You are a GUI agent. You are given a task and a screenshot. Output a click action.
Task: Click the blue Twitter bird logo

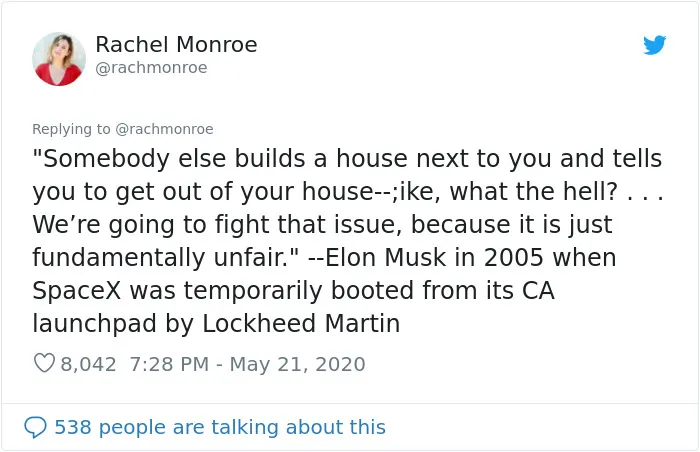pyautogui.click(x=654, y=45)
